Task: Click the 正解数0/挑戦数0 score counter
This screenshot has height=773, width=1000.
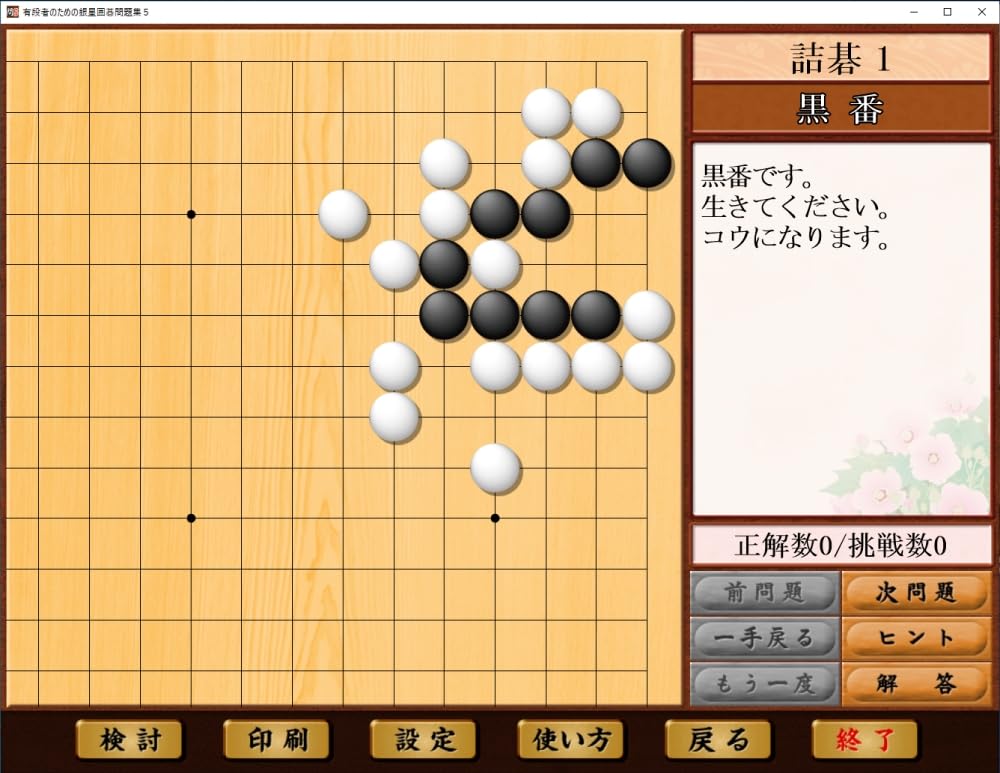Action: (x=841, y=545)
